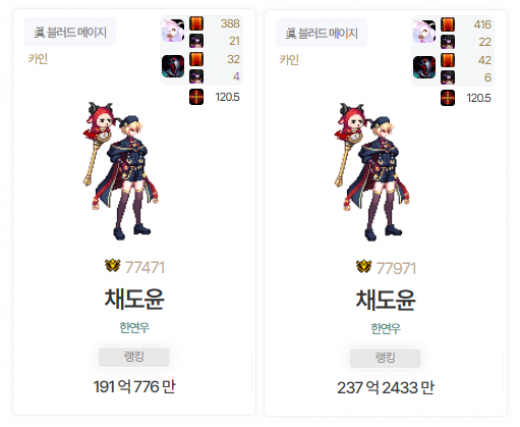The image size is (520, 427).
Task: Open the 한연우 adventure link on right card
Action: [386, 328]
